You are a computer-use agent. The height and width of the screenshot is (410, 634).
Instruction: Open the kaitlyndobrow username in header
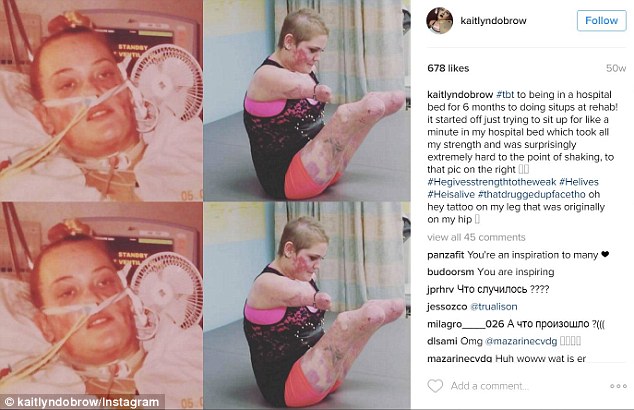point(493,21)
